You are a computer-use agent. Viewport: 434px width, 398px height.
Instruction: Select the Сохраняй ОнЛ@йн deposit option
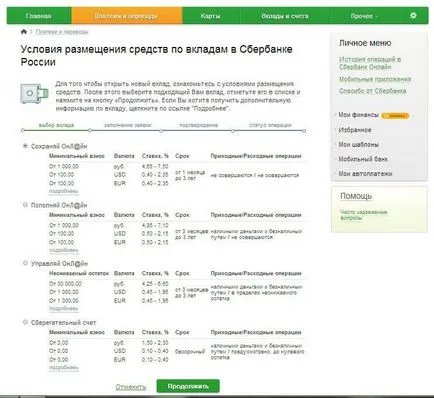click(25, 146)
